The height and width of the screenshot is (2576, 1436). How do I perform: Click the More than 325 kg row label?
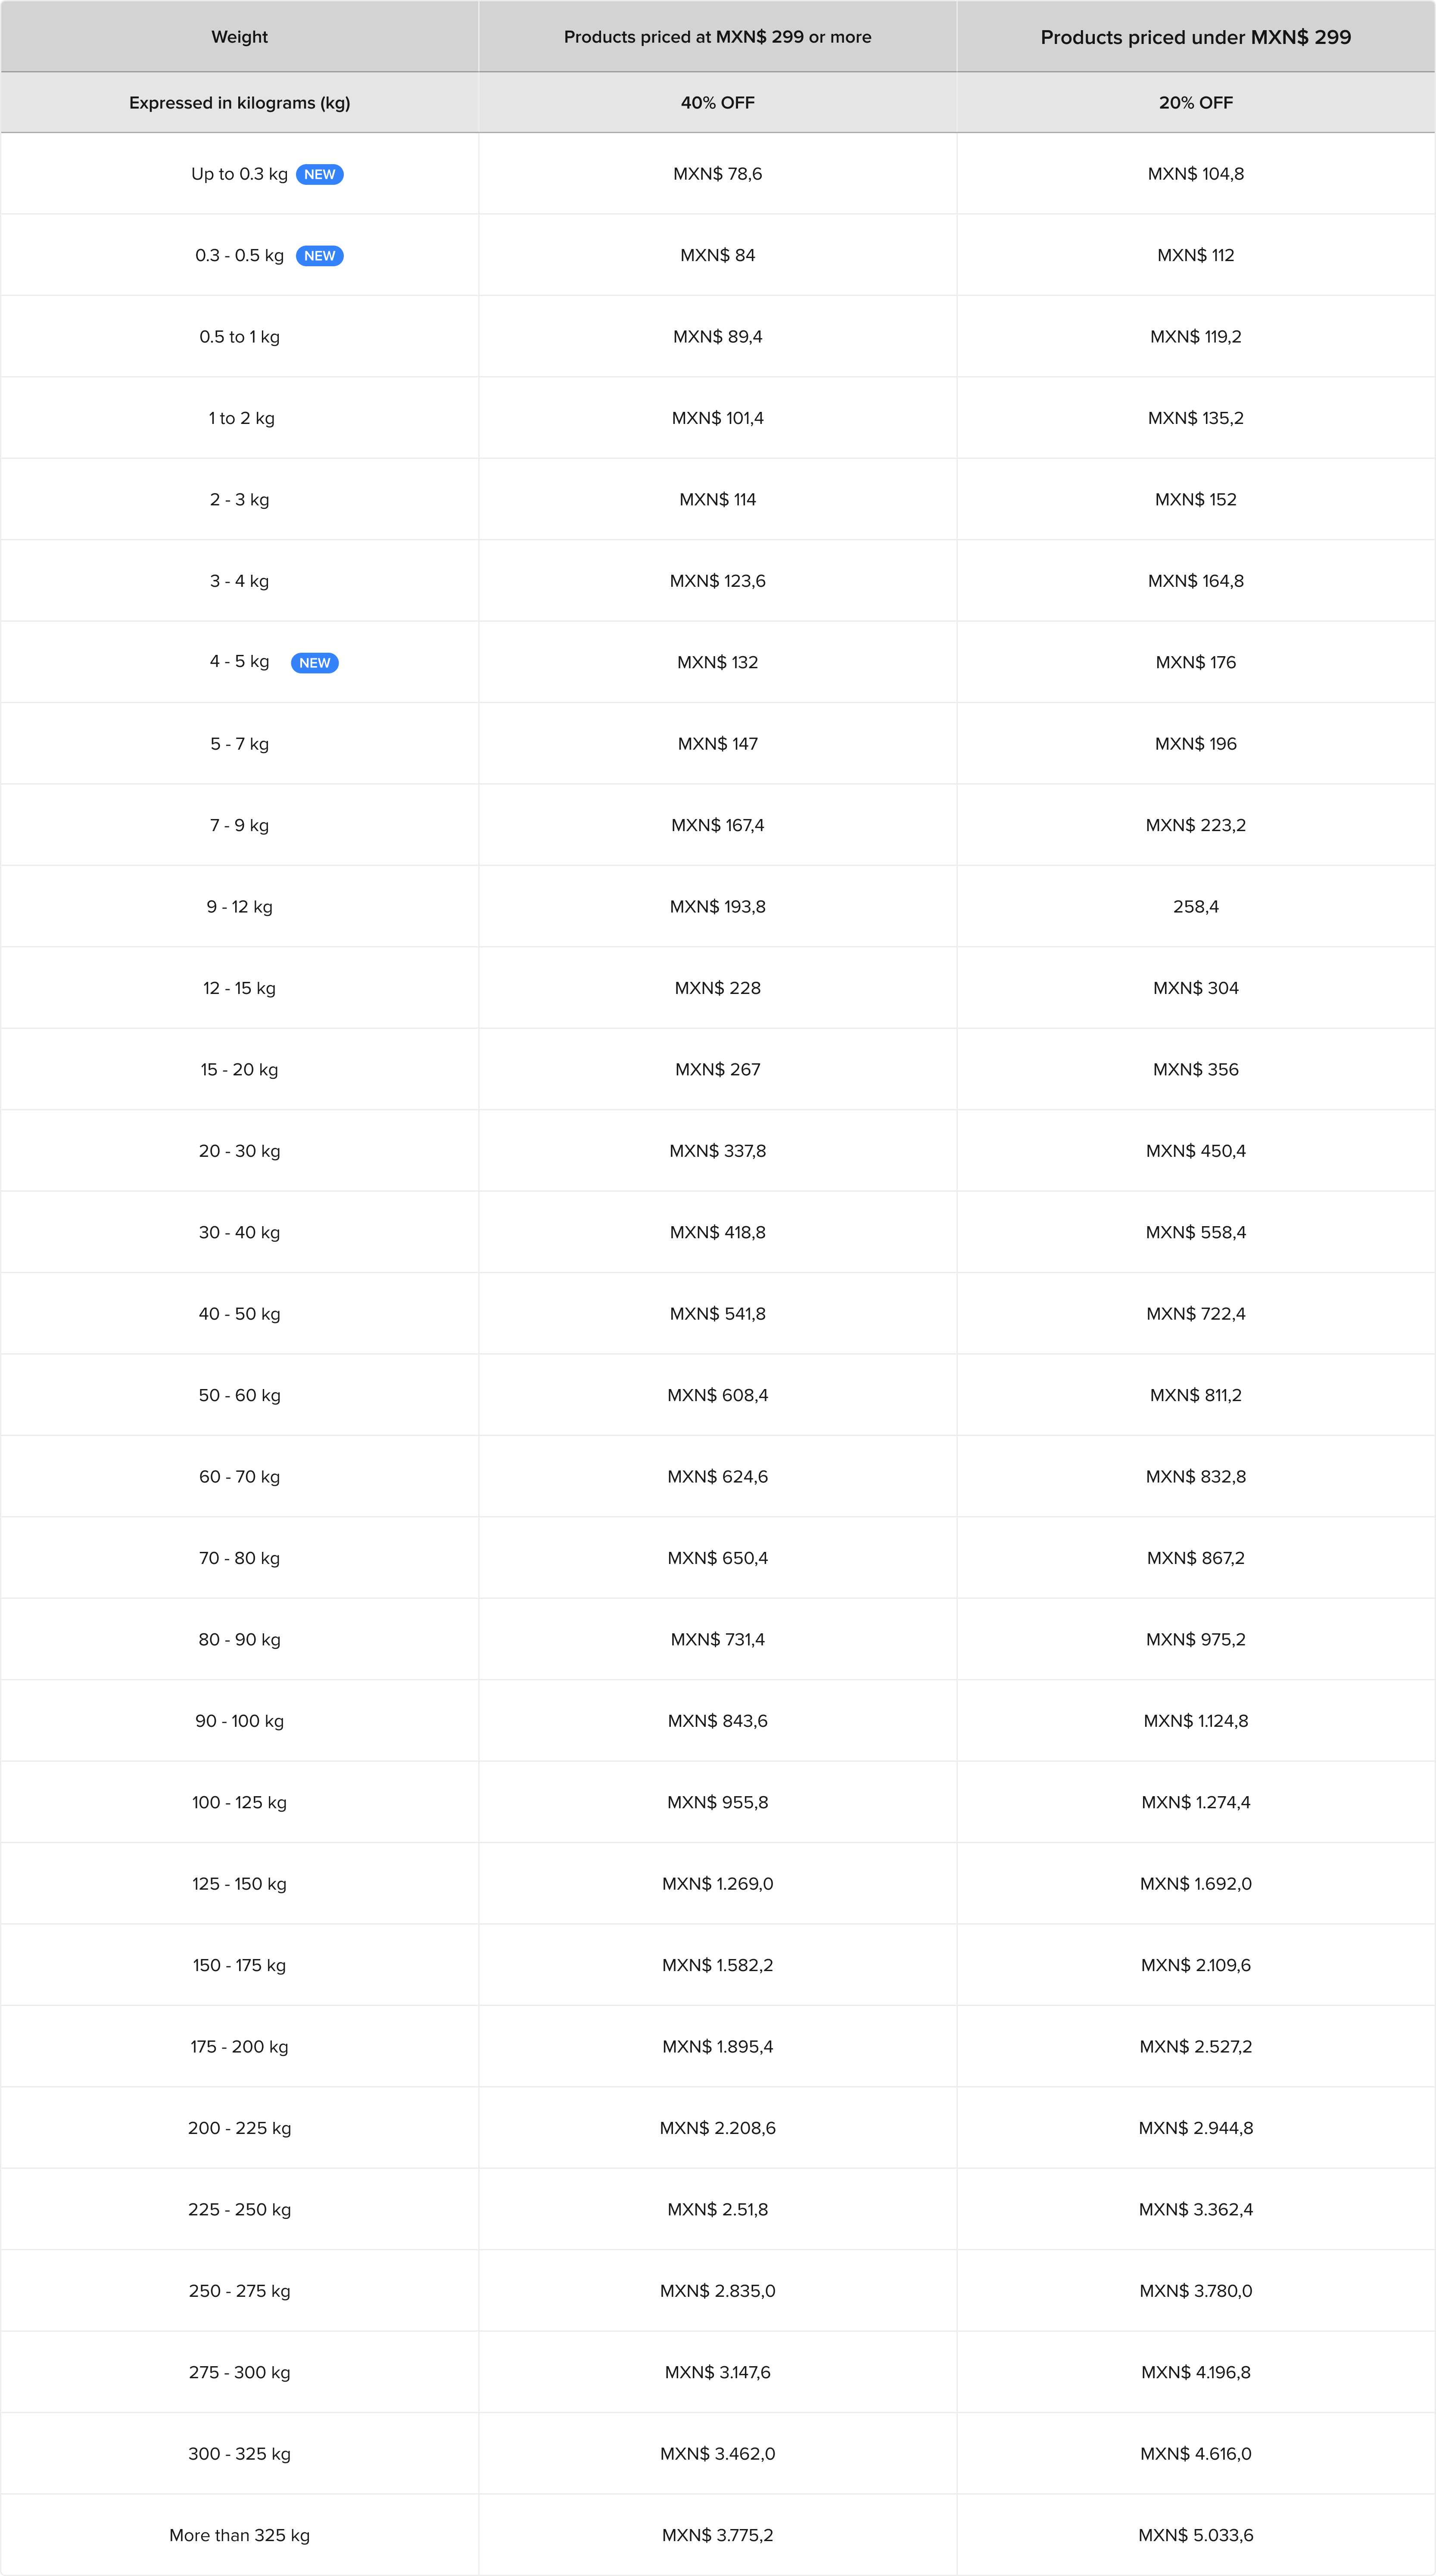[x=239, y=2535]
